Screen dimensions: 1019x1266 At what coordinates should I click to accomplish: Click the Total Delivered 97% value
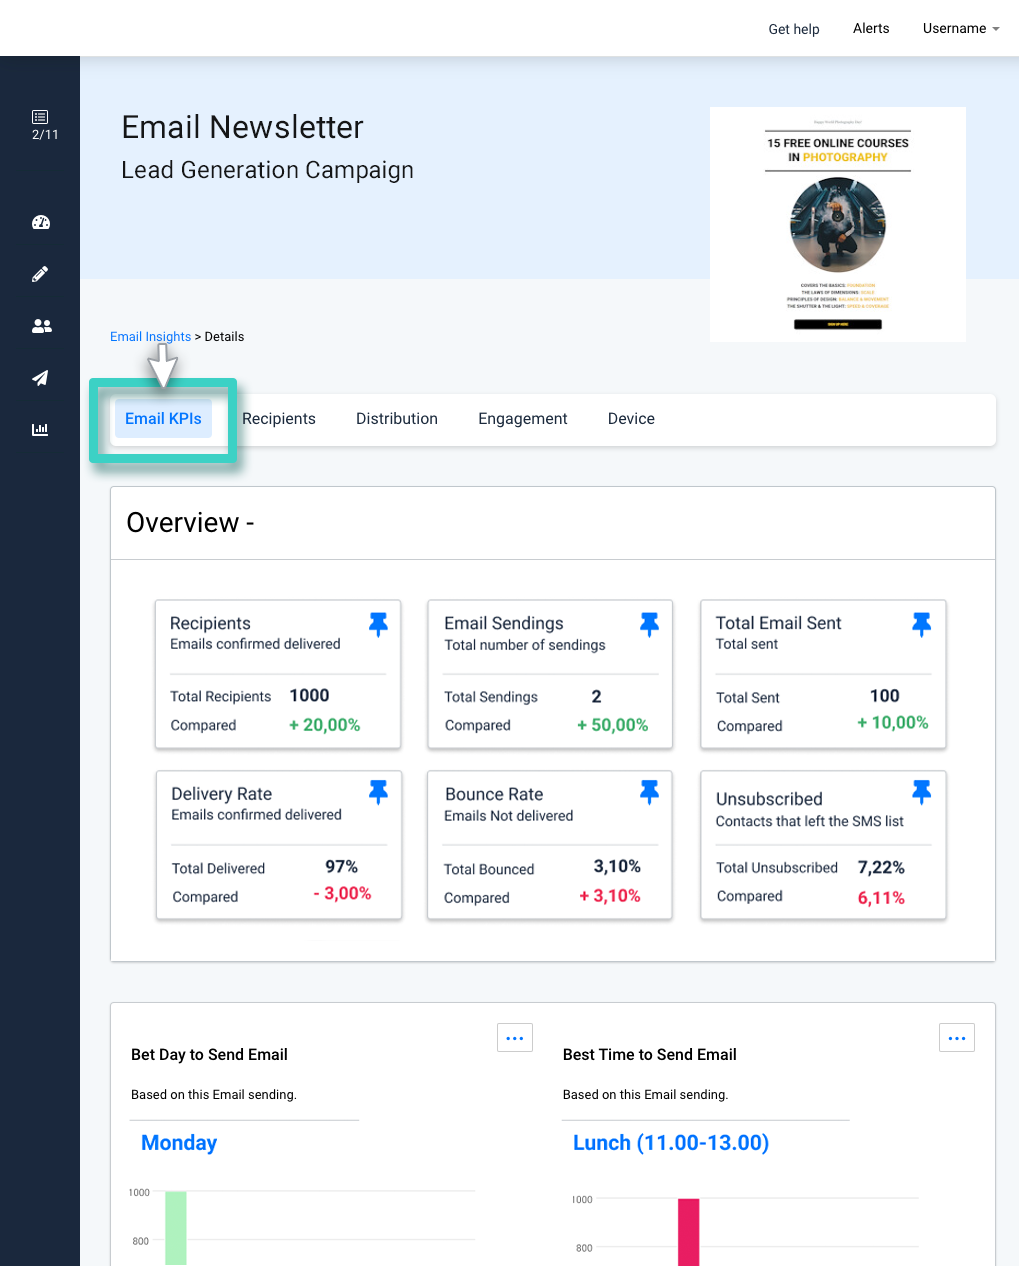tap(342, 866)
